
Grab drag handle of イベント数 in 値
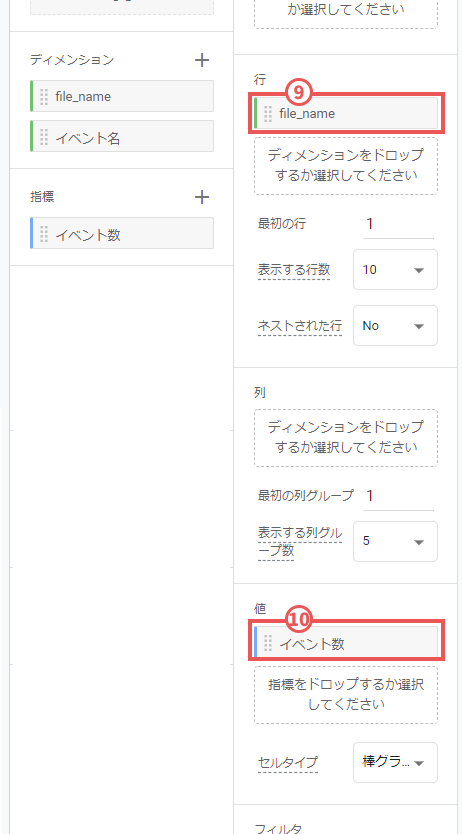pos(268,643)
